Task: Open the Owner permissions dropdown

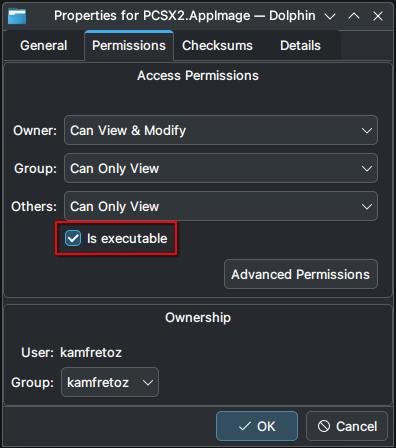Action: pyautogui.click(x=221, y=130)
